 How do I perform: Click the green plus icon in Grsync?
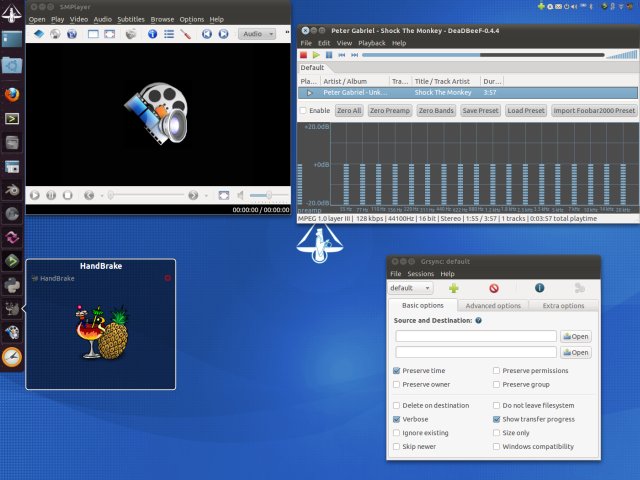click(453, 288)
